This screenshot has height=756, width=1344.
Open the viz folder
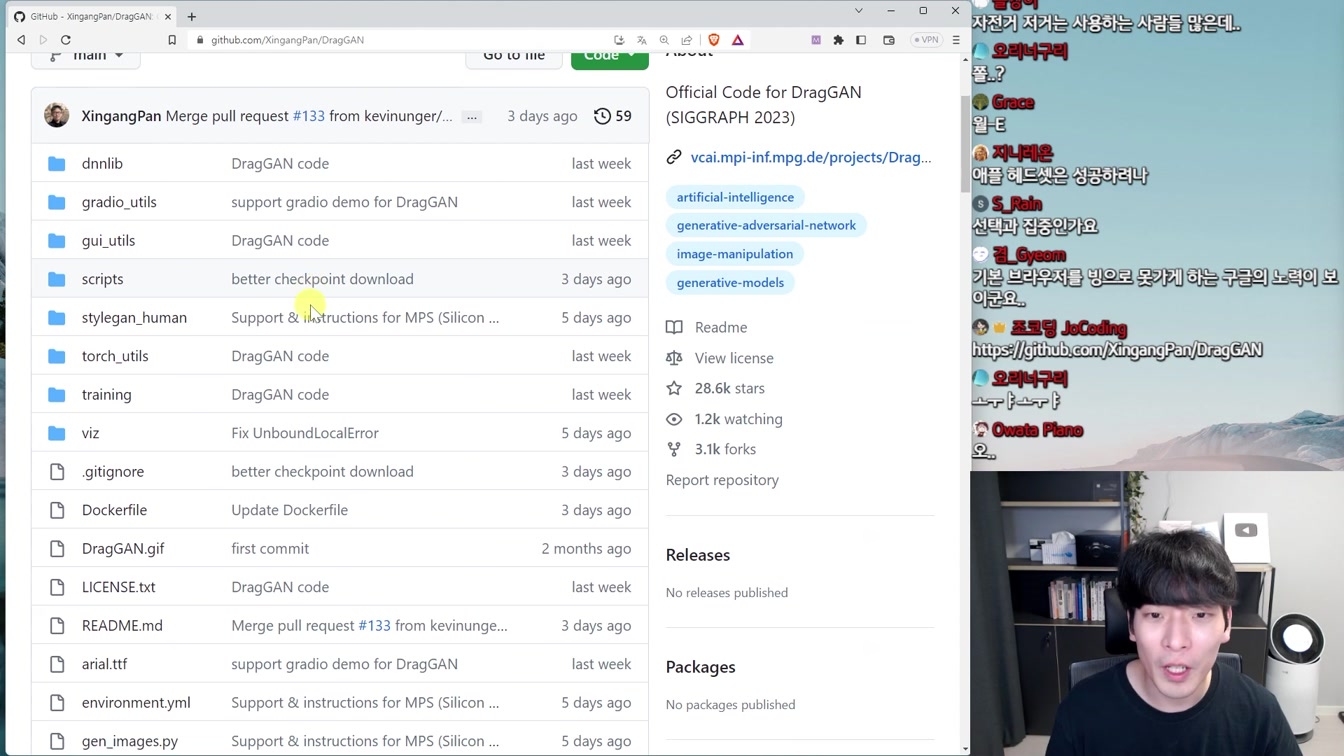[x=90, y=433]
